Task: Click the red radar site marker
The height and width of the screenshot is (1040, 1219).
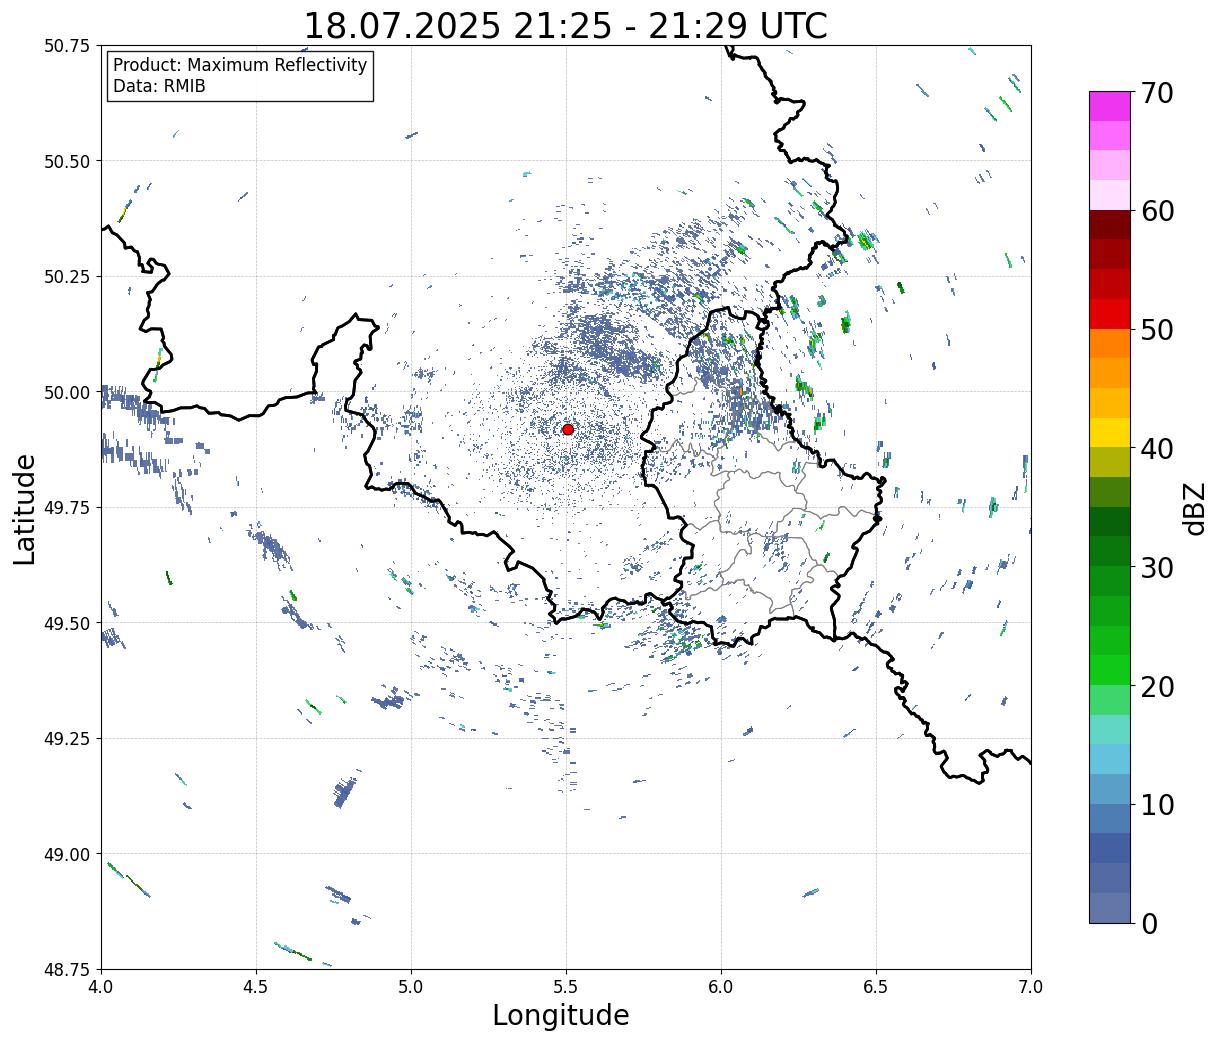Action: coord(568,429)
